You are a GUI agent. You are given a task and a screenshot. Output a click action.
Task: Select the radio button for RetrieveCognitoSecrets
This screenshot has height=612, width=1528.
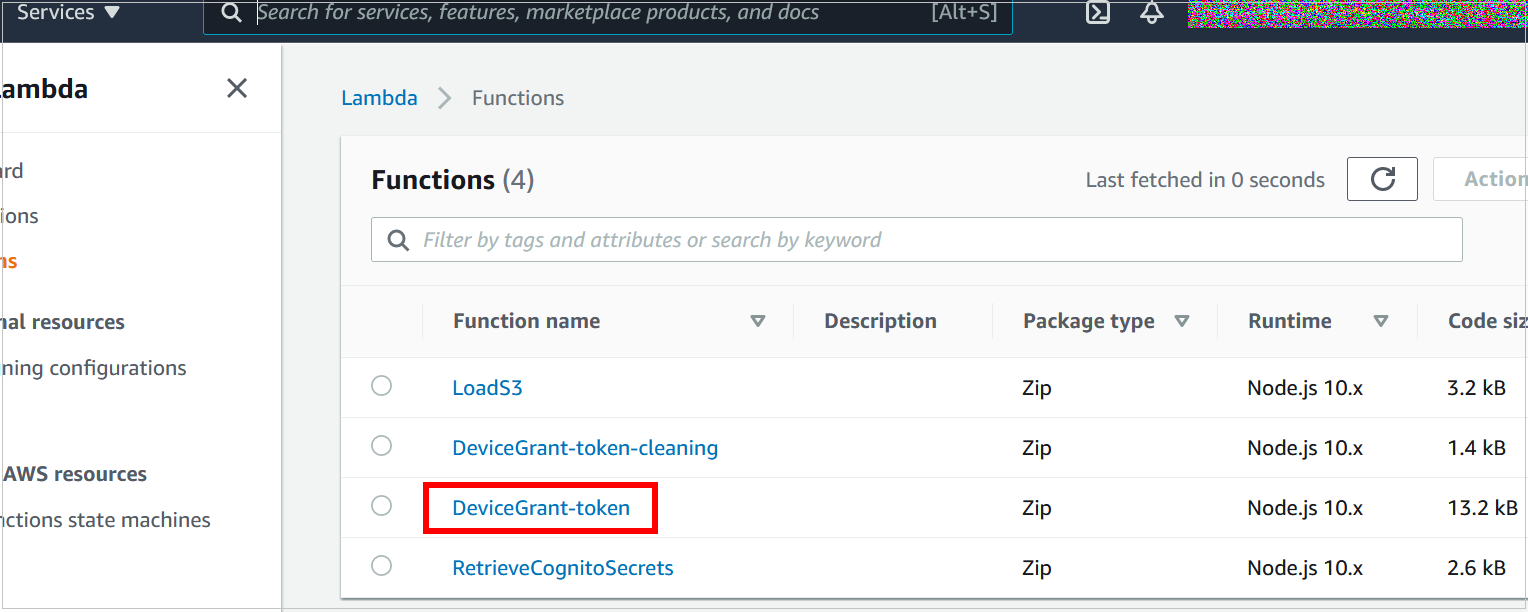pyautogui.click(x=381, y=565)
